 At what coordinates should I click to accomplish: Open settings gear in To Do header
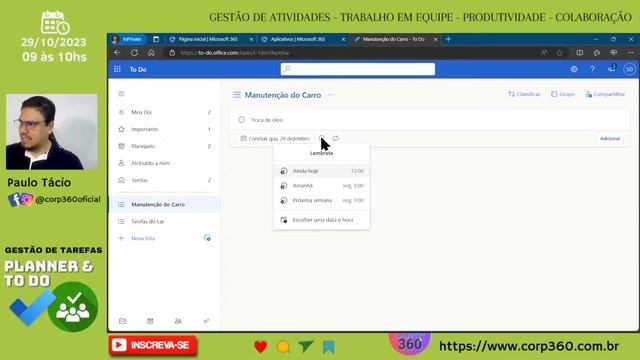pyautogui.click(x=574, y=69)
